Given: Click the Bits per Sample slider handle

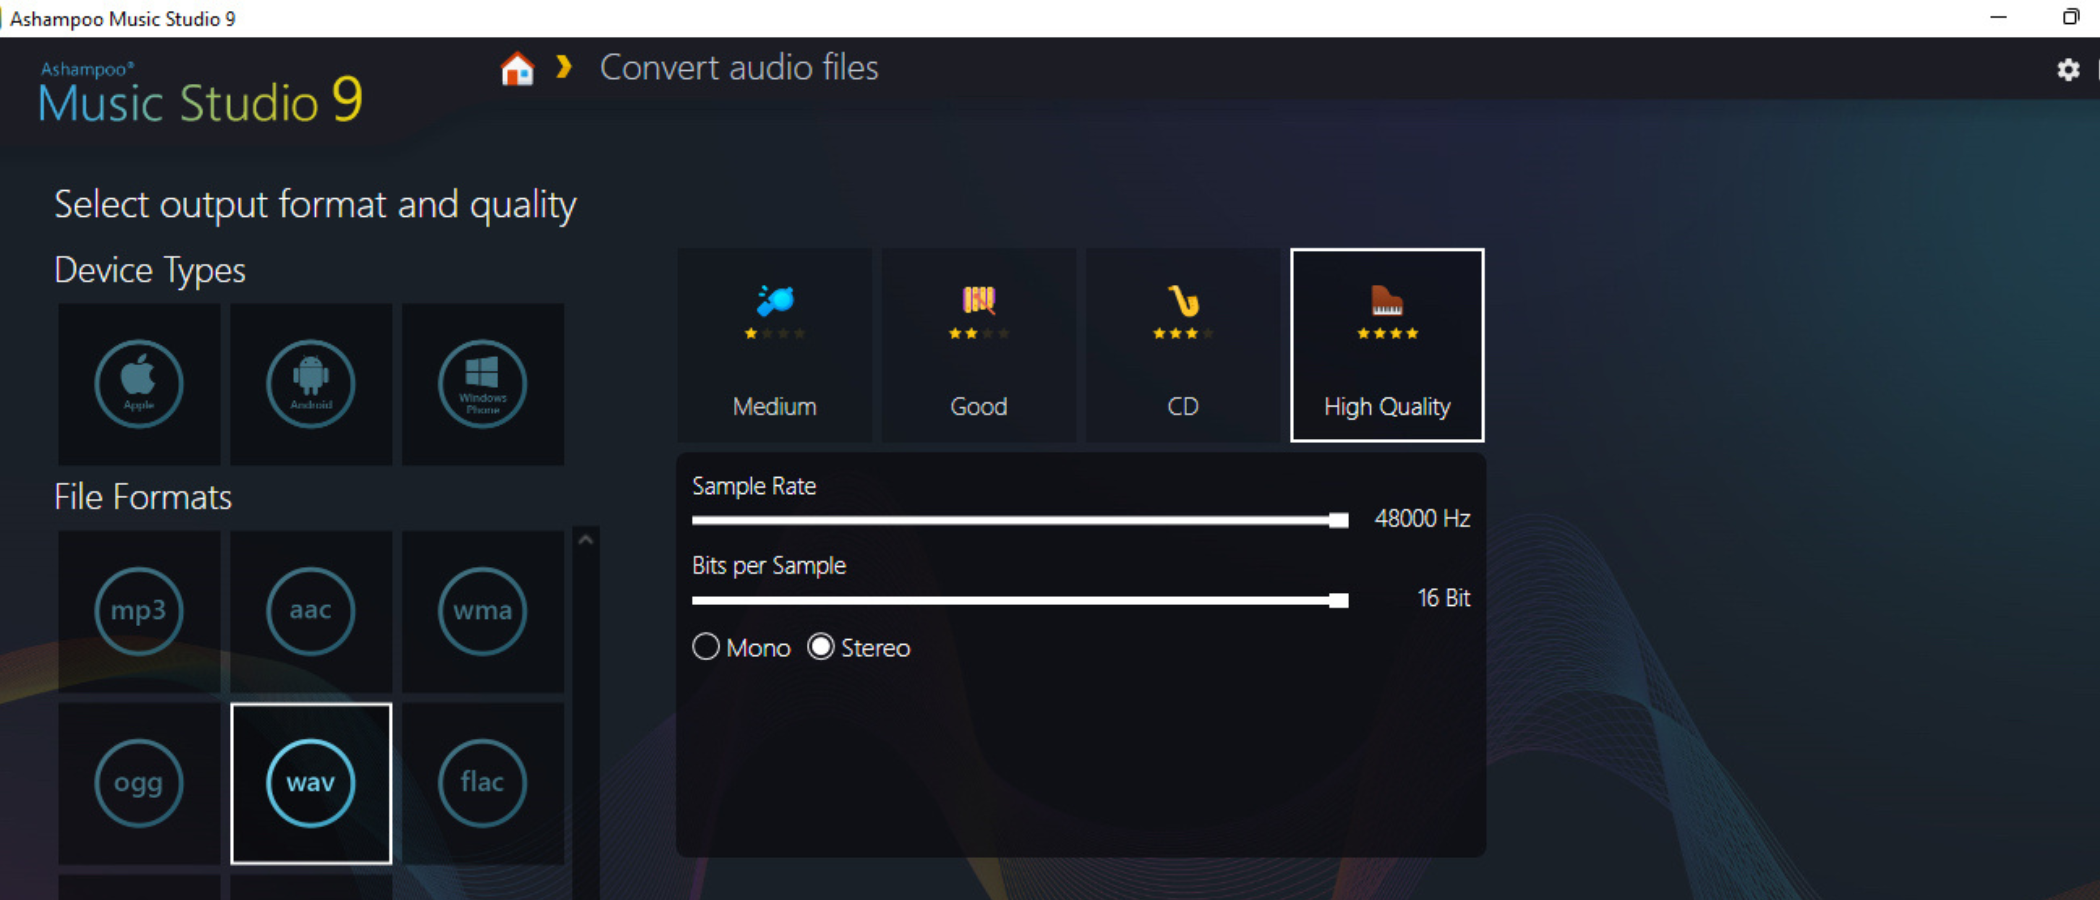Looking at the screenshot, I should click(x=1339, y=600).
